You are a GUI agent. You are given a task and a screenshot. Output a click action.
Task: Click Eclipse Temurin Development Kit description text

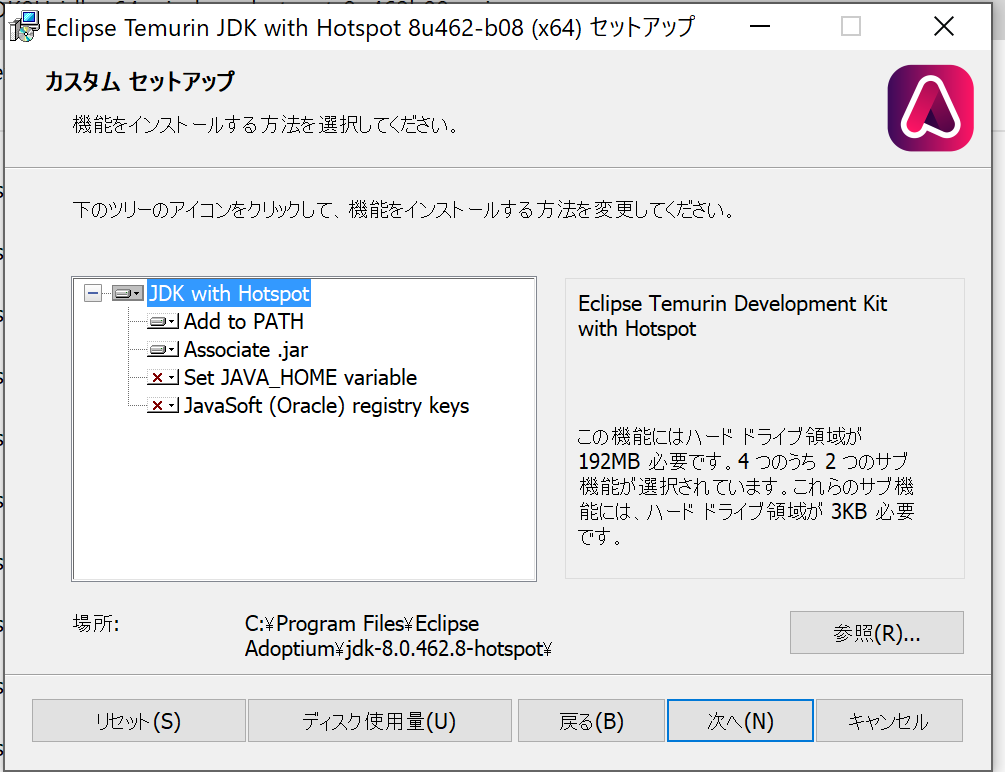coord(732,316)
